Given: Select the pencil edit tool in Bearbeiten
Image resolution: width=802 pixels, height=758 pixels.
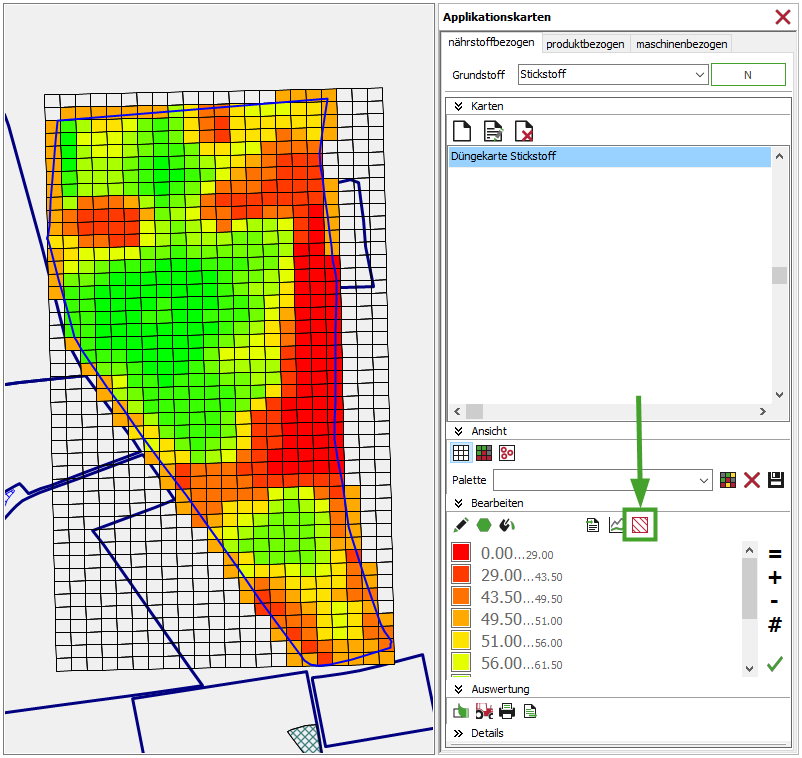Looking at the screenshot, I should tap(460, 524).
